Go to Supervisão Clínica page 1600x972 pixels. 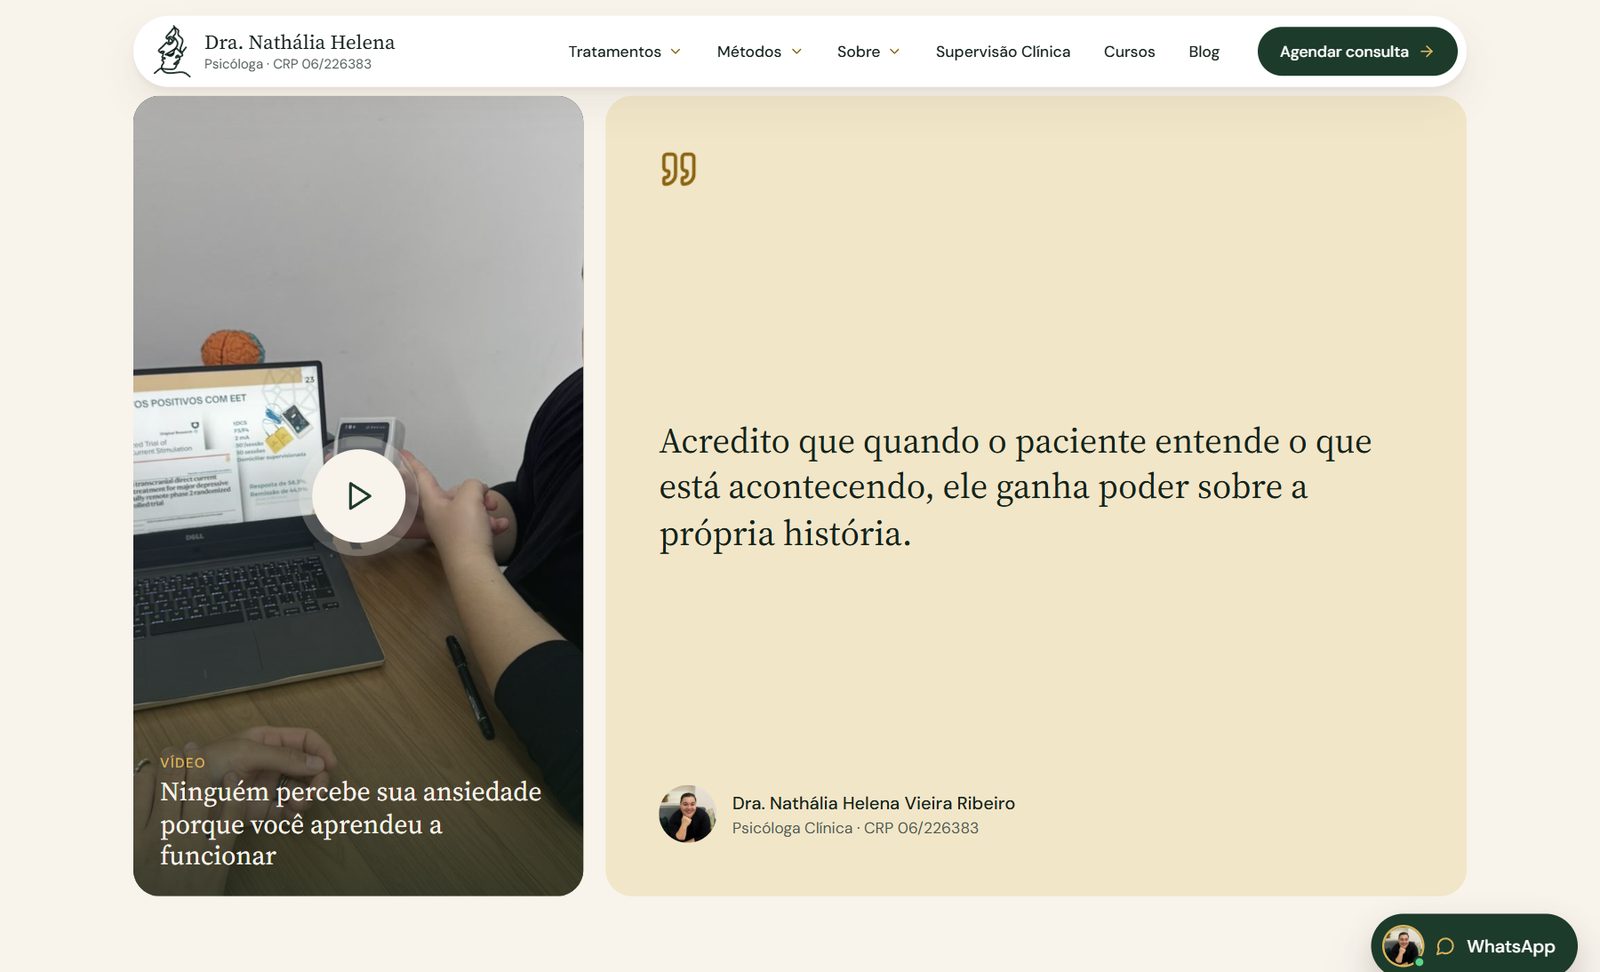tap(1003, 51)
